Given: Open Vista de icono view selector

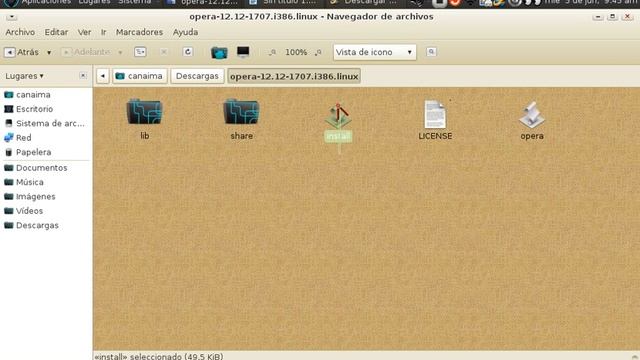Looking at the screenshot, I should [x=375, y=52].
